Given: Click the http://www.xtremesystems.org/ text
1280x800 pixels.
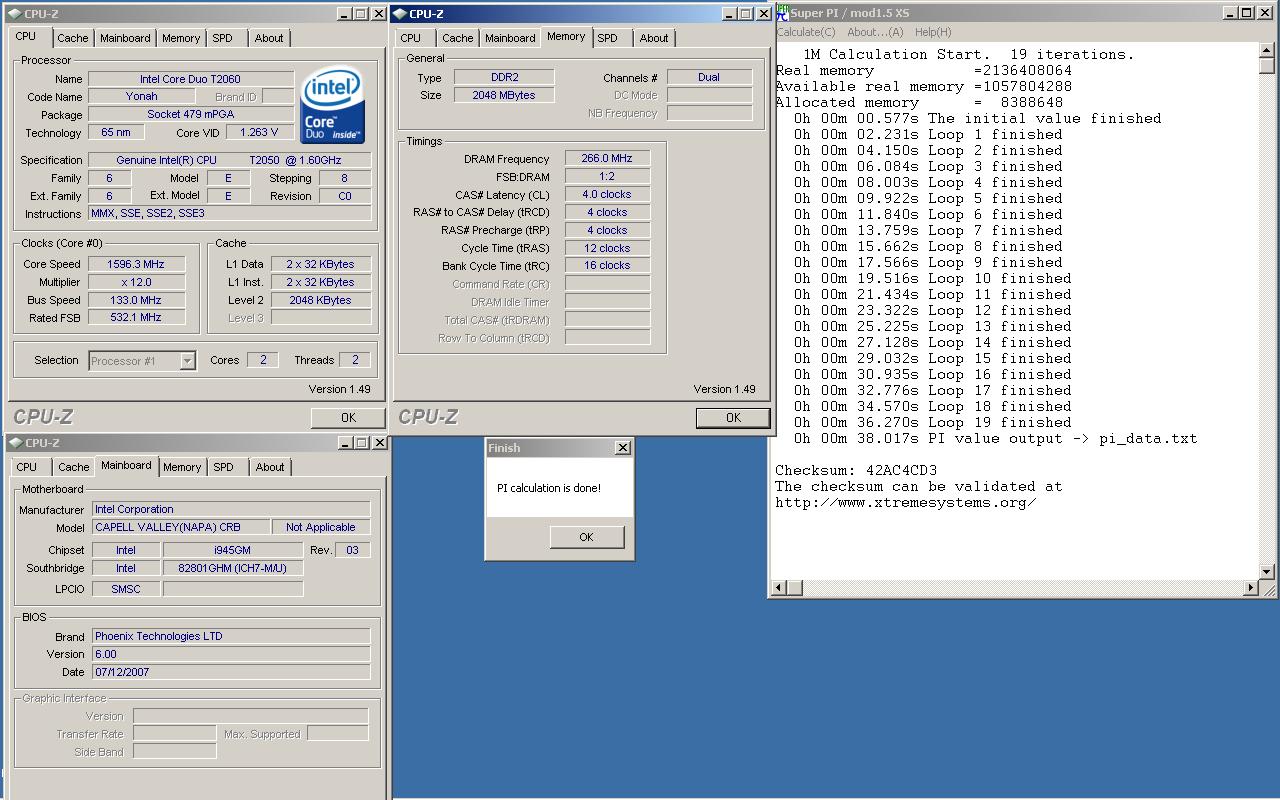Looking at the screenshot, I should [x=905, y=502].
